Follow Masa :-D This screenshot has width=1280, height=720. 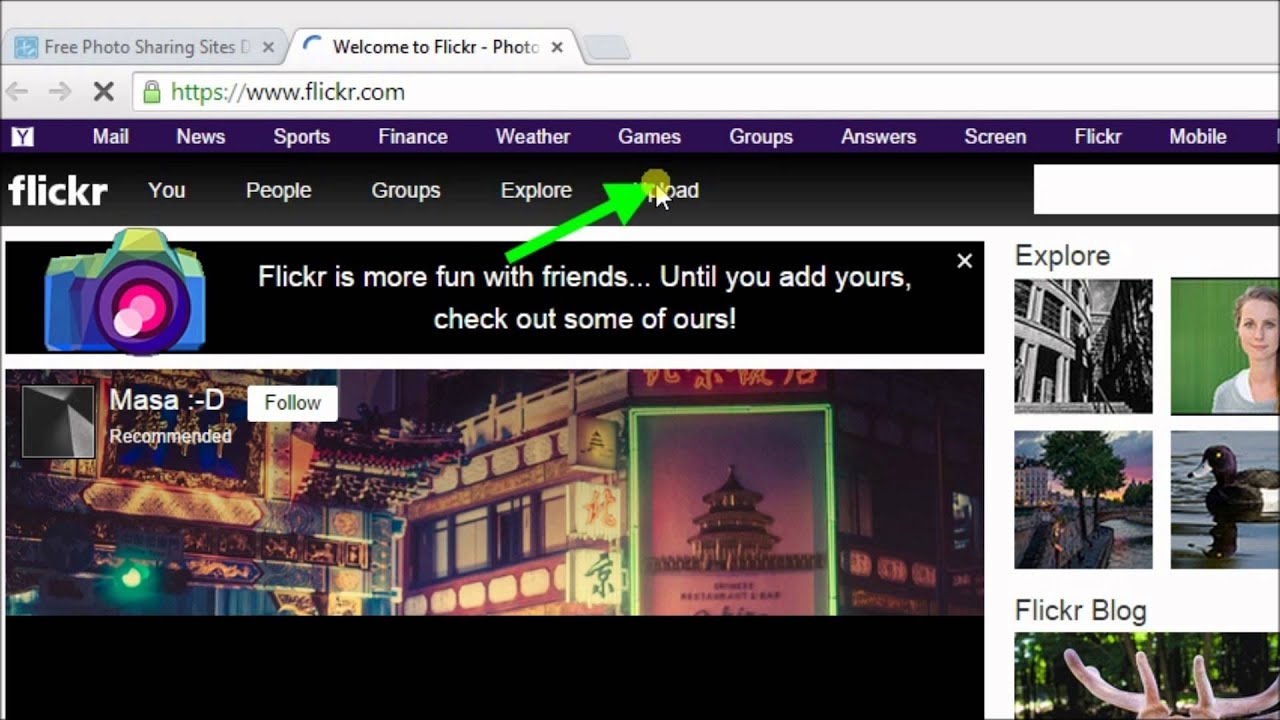pos(293,403)
